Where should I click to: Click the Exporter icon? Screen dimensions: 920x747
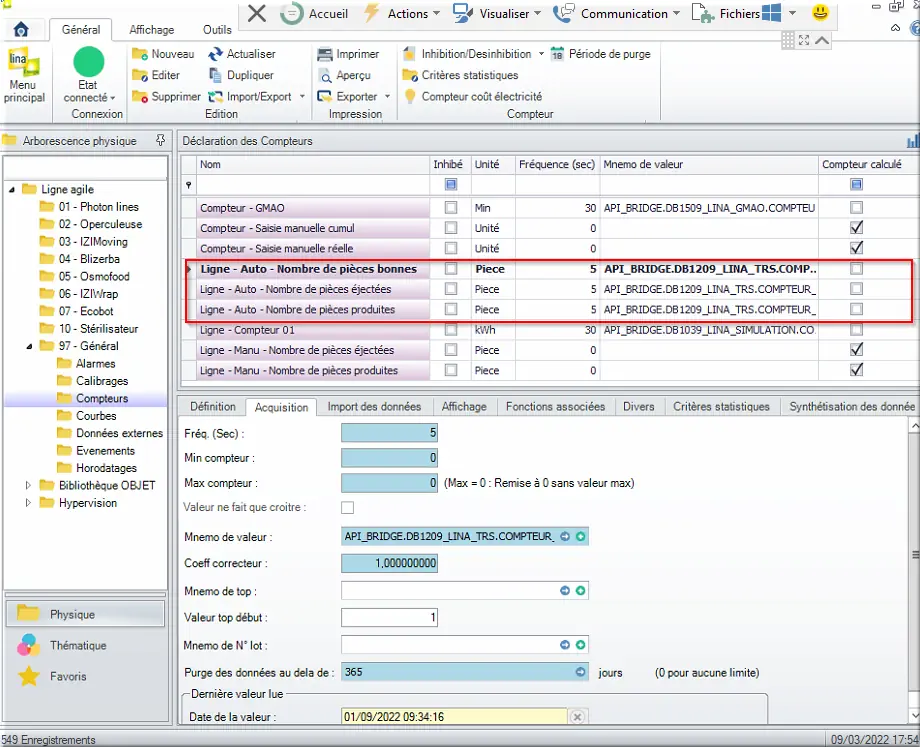[324, 96]
